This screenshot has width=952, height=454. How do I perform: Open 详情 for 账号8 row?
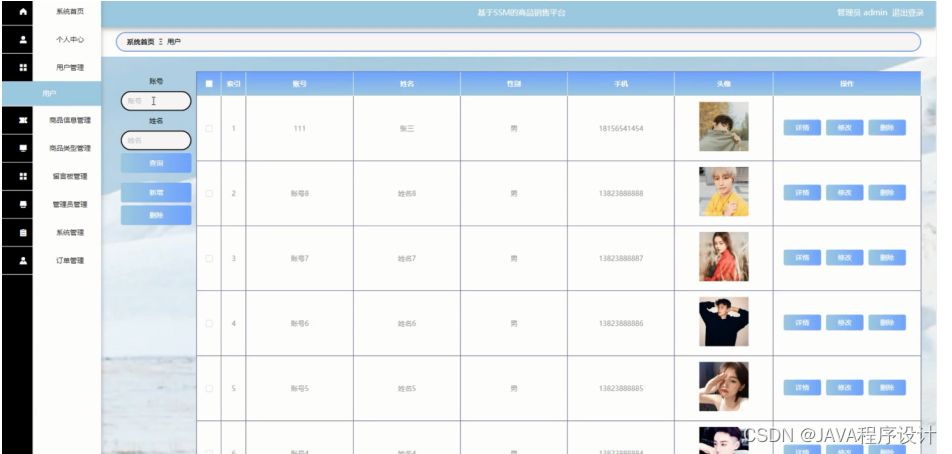click(802, 192)
